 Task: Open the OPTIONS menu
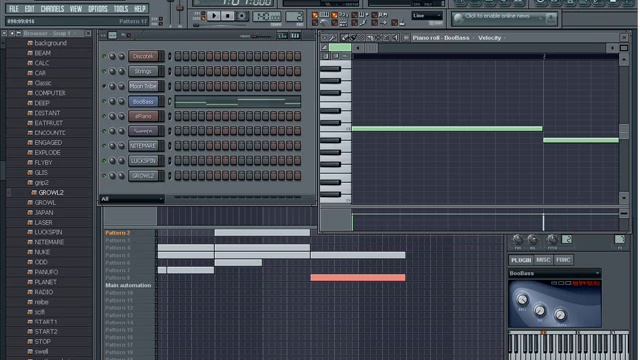click(x=98, y=9)
